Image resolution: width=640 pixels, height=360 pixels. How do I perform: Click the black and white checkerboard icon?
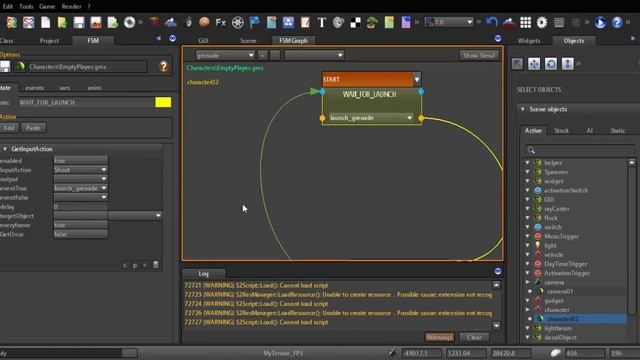(356, 23)
